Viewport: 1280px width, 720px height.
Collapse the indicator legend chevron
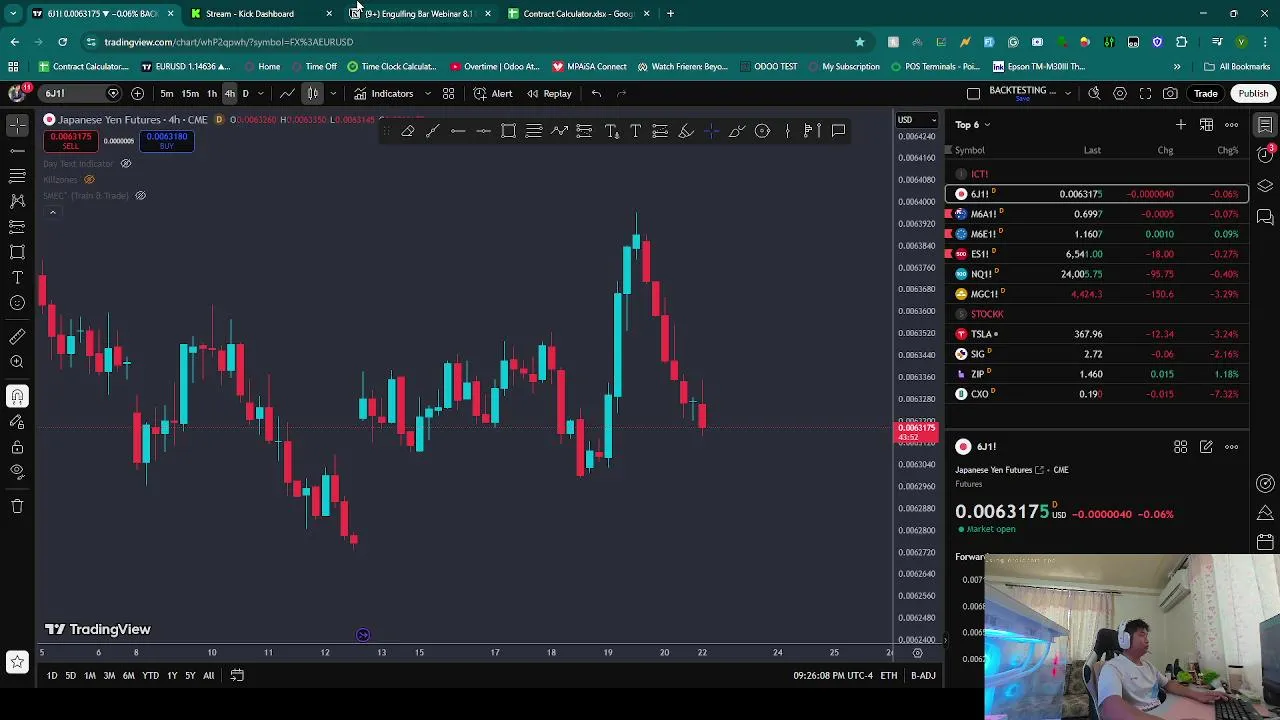[52, 212]
